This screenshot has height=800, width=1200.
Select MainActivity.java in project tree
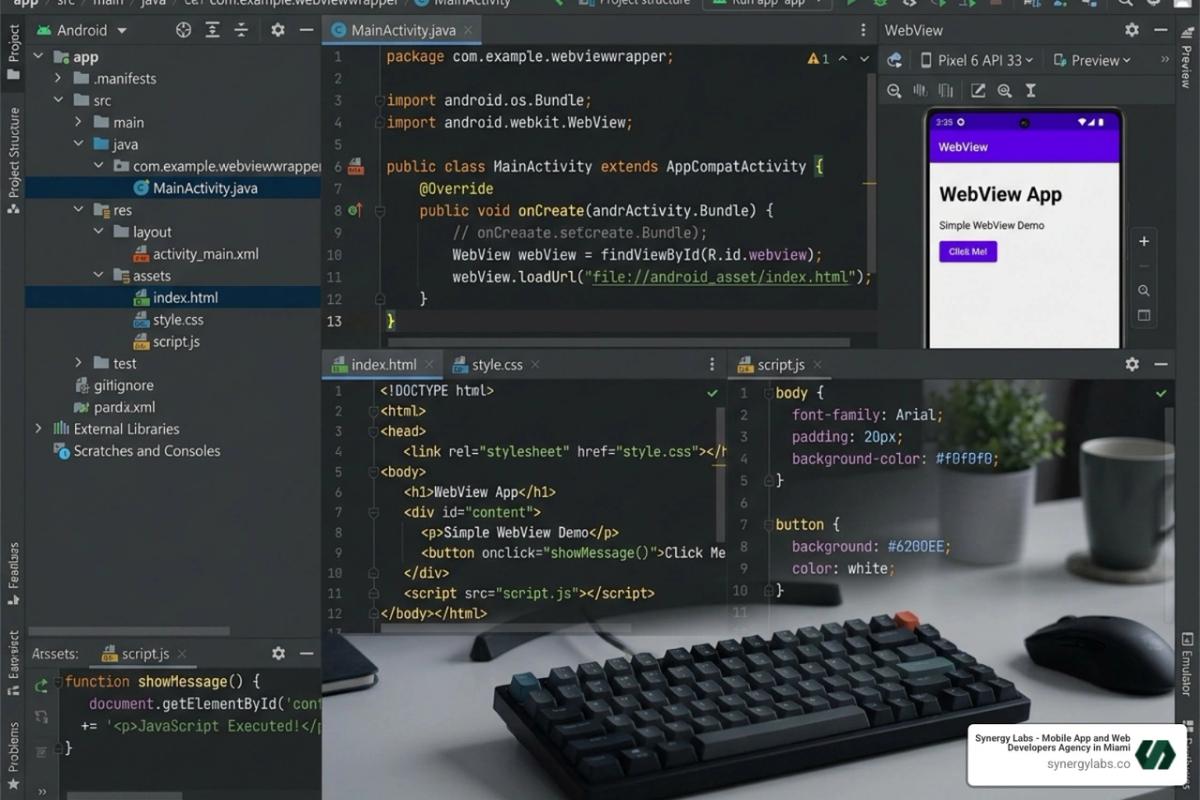(205, 188)
